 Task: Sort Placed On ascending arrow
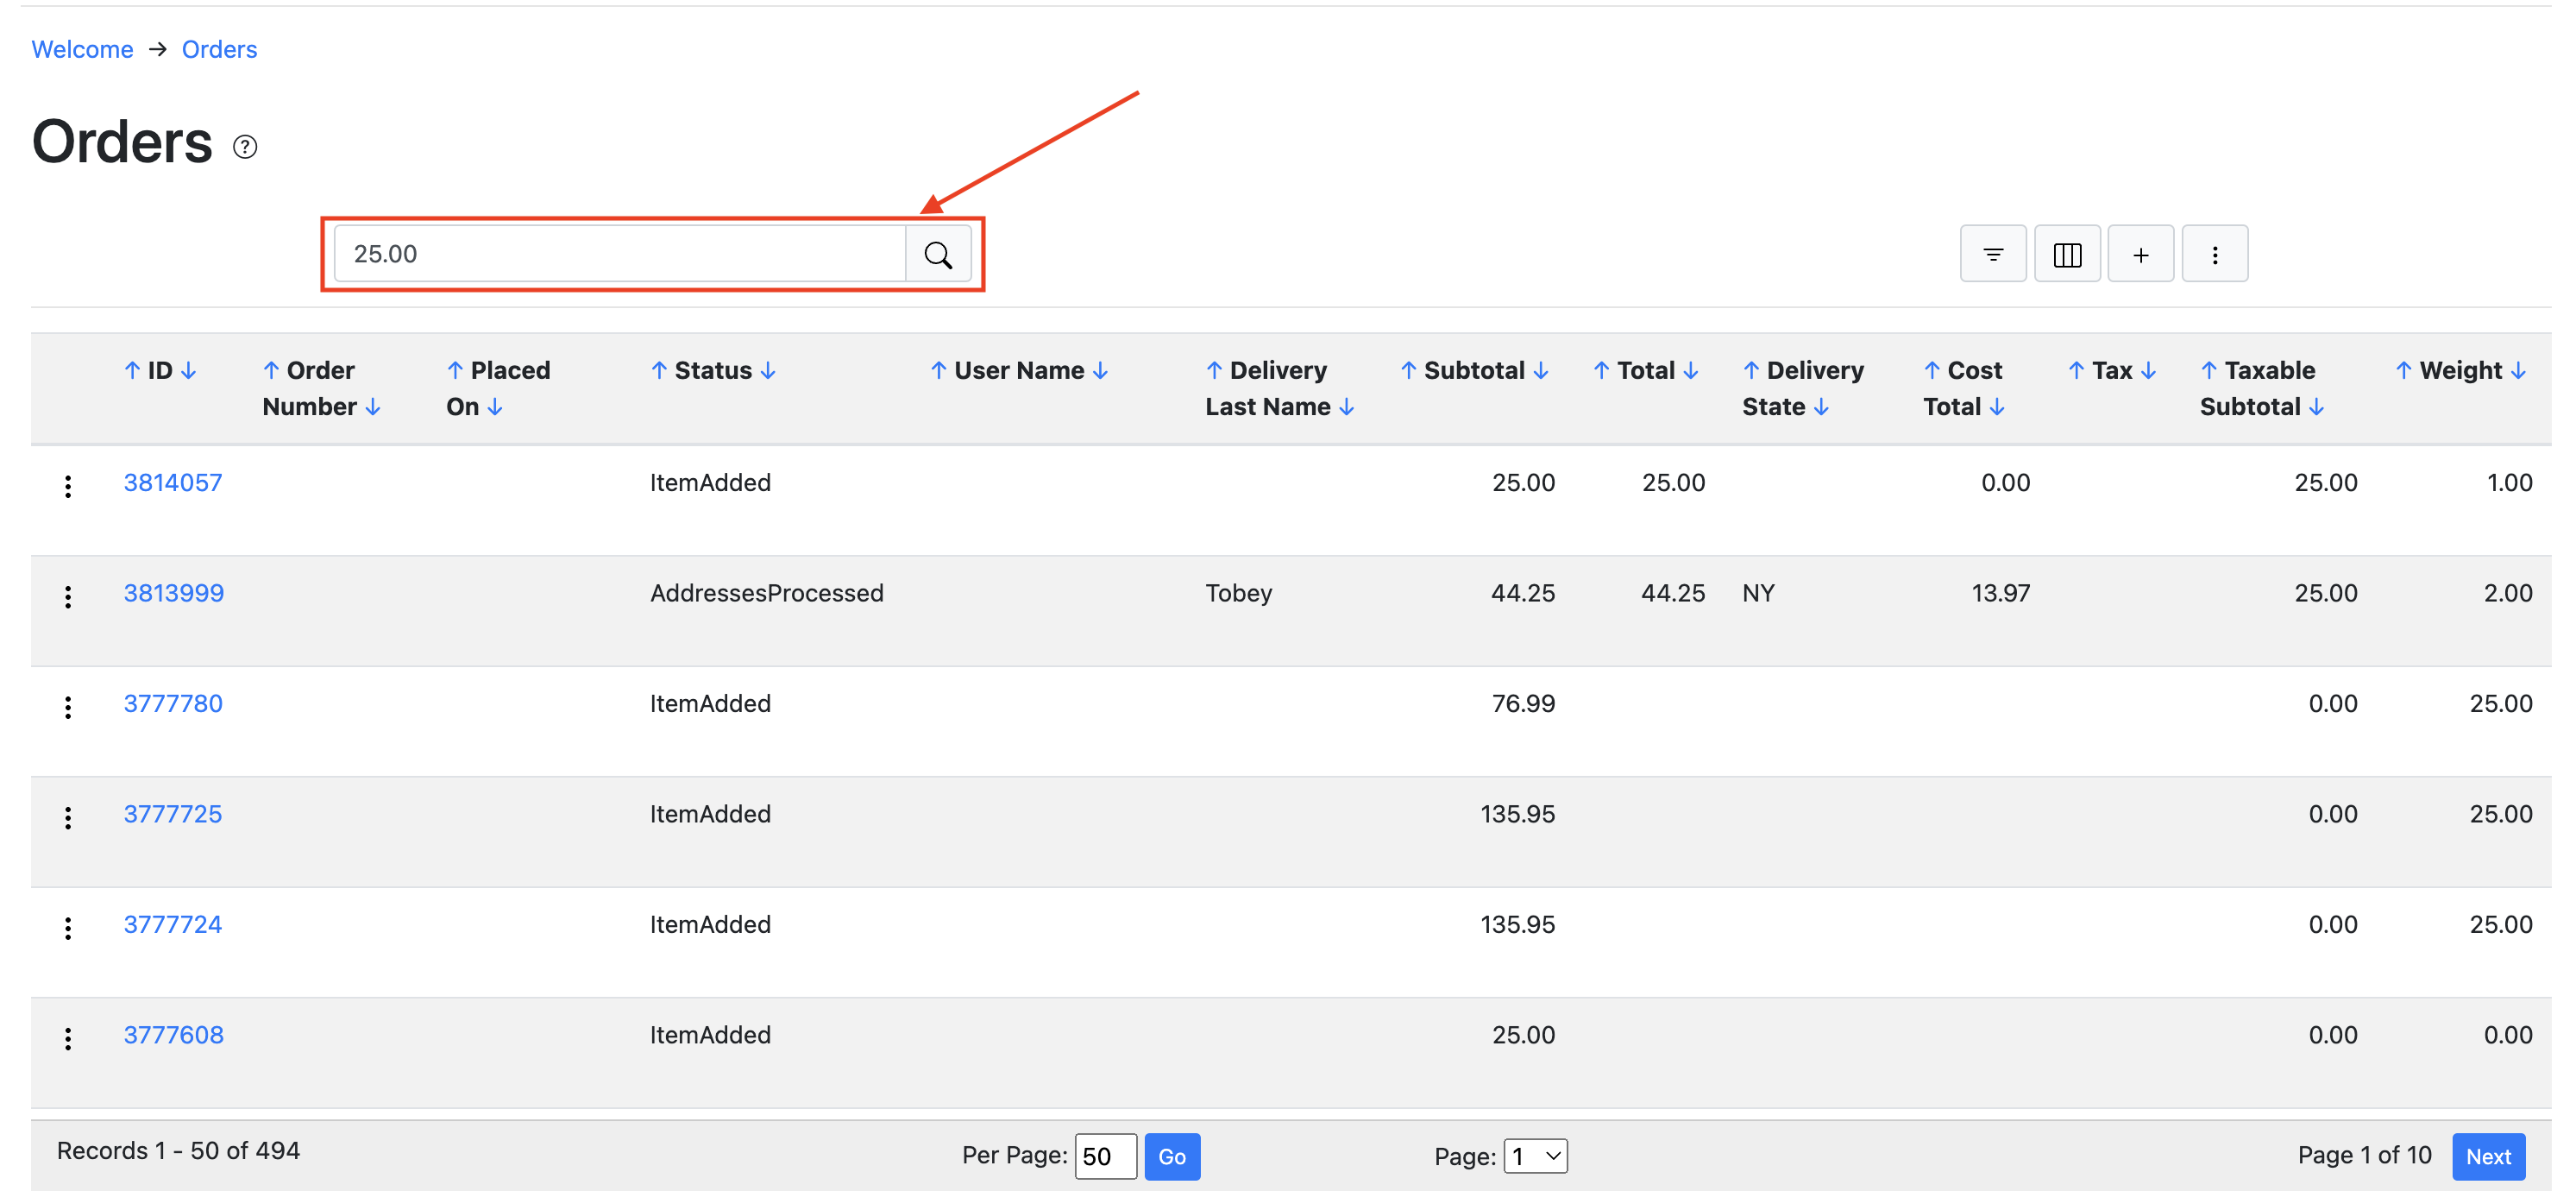(x=455, y=370)
